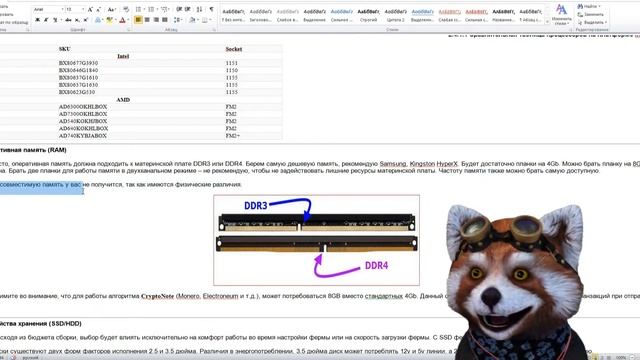Click the Change Styles large AA icon
The height and width of the screenshot is (360, 640).
[561, 10]
